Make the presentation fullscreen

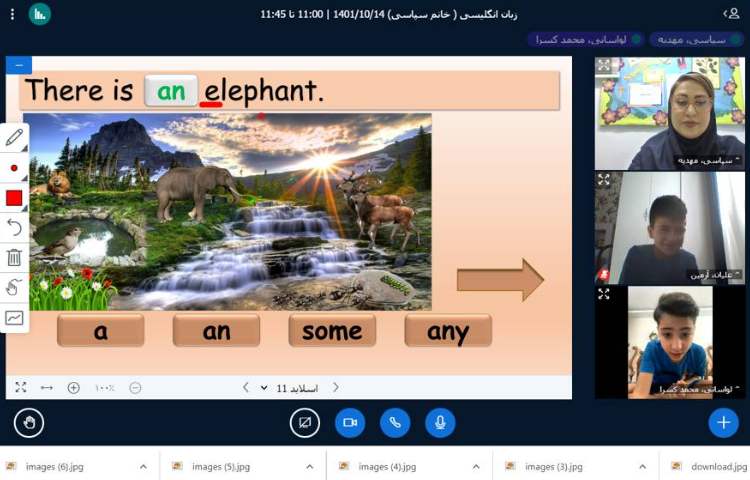21,388
